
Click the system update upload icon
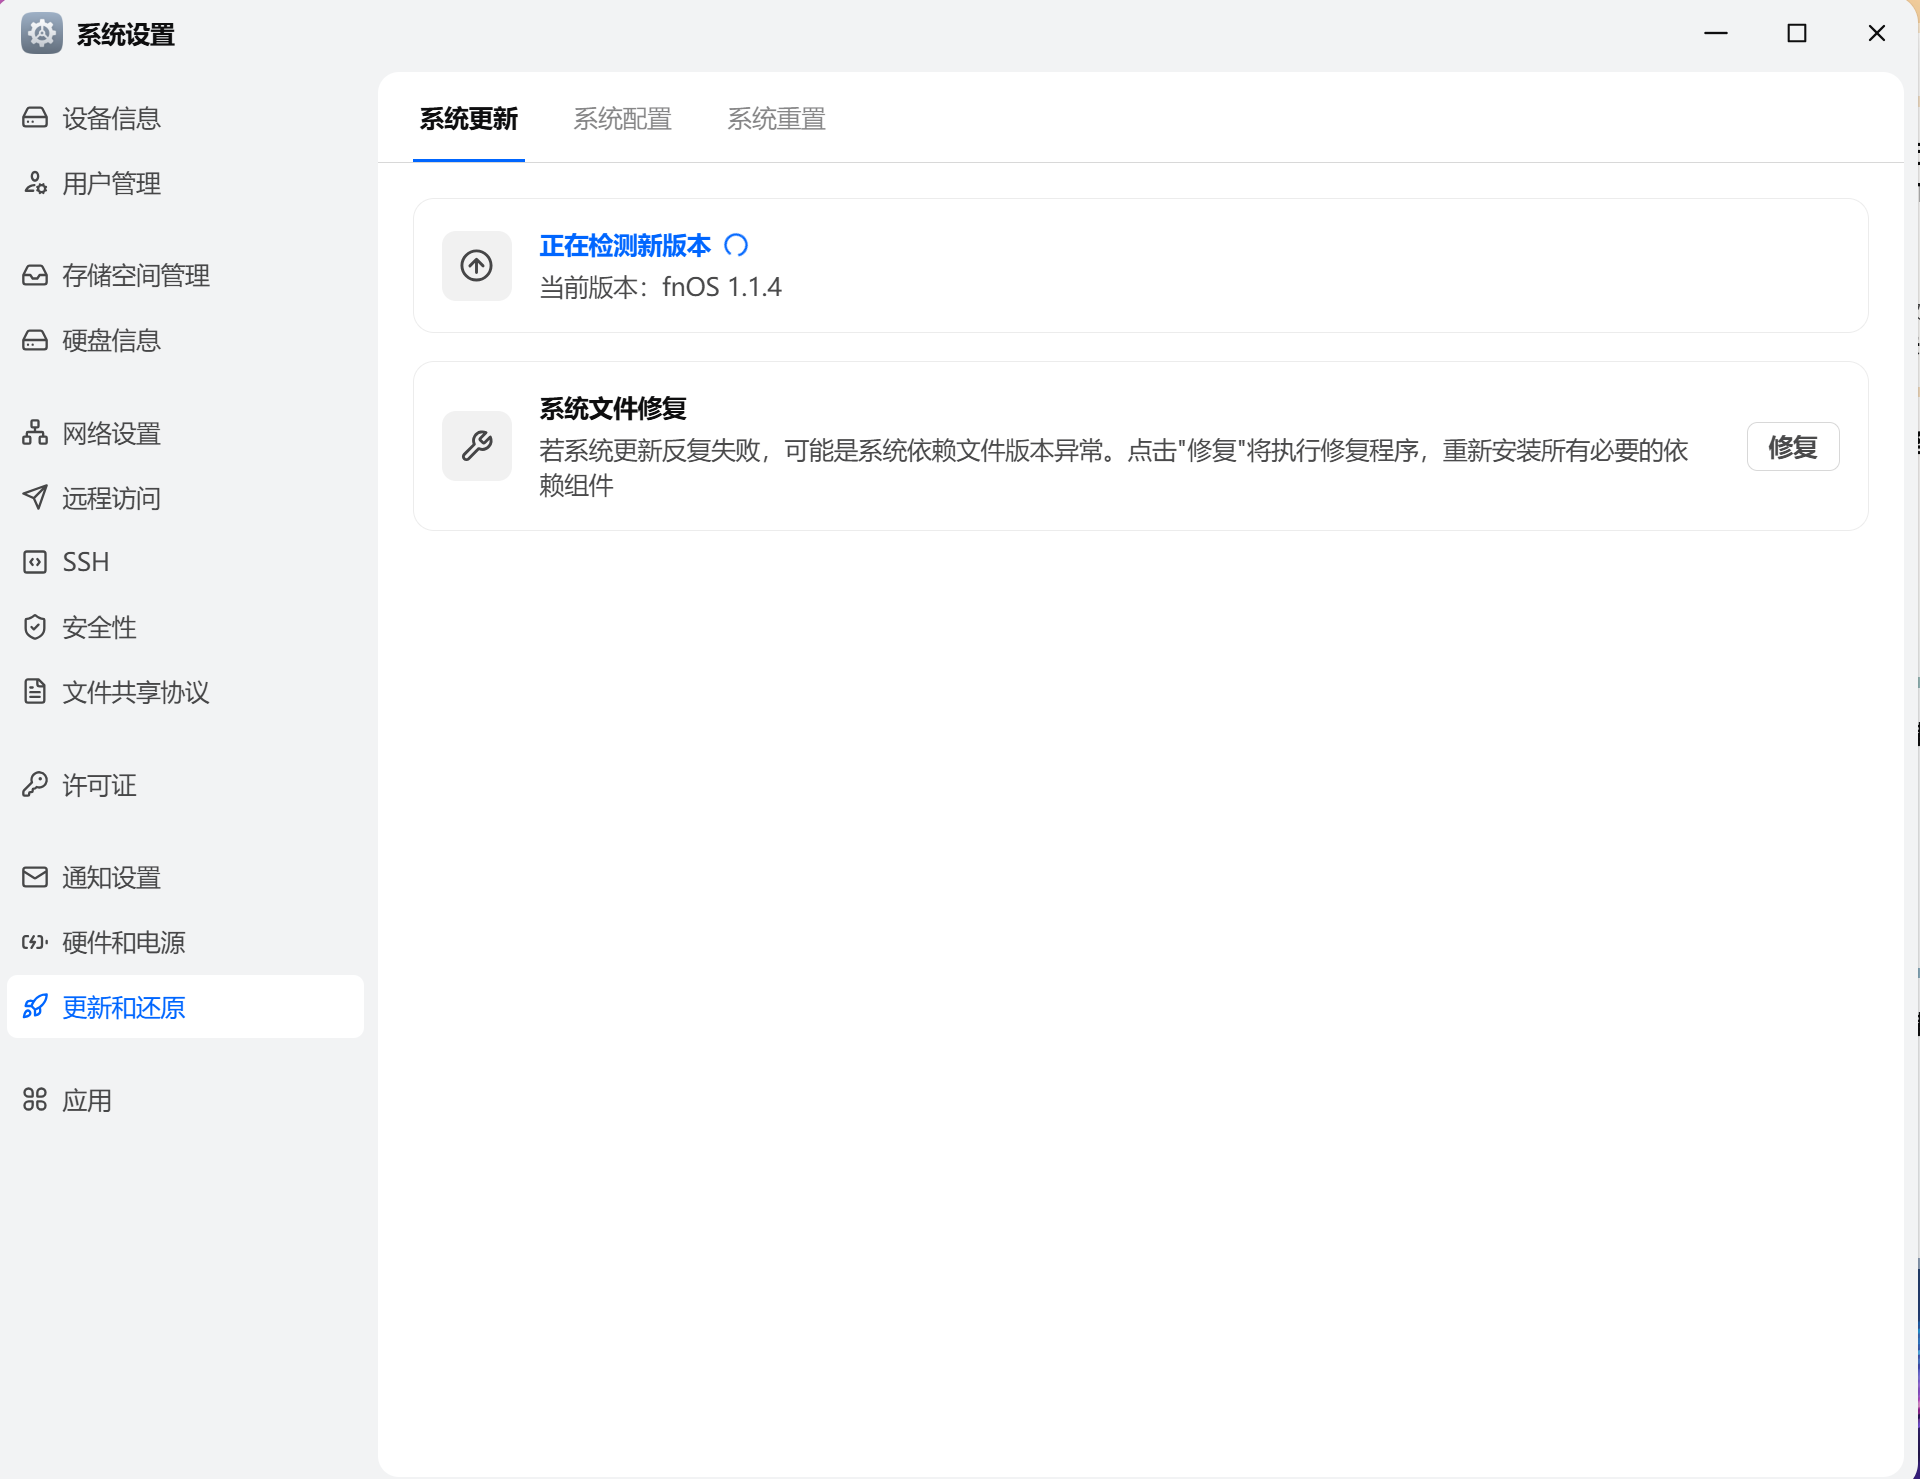(x=476, y=265)
